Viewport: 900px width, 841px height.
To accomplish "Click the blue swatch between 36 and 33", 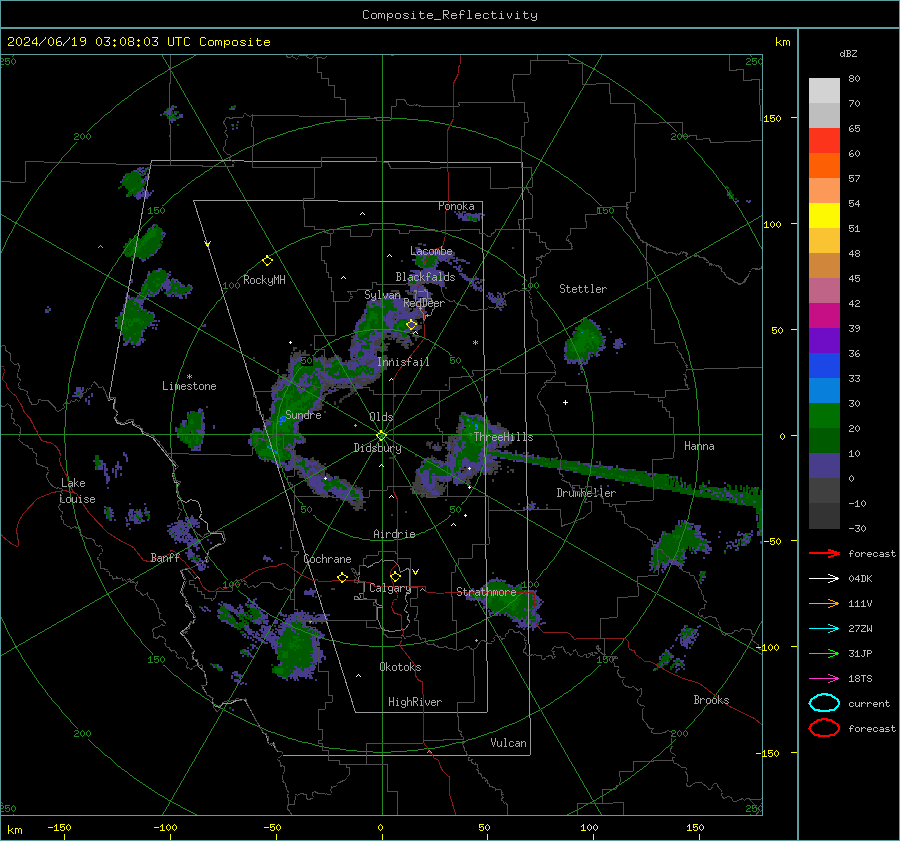I will point(824,366).
